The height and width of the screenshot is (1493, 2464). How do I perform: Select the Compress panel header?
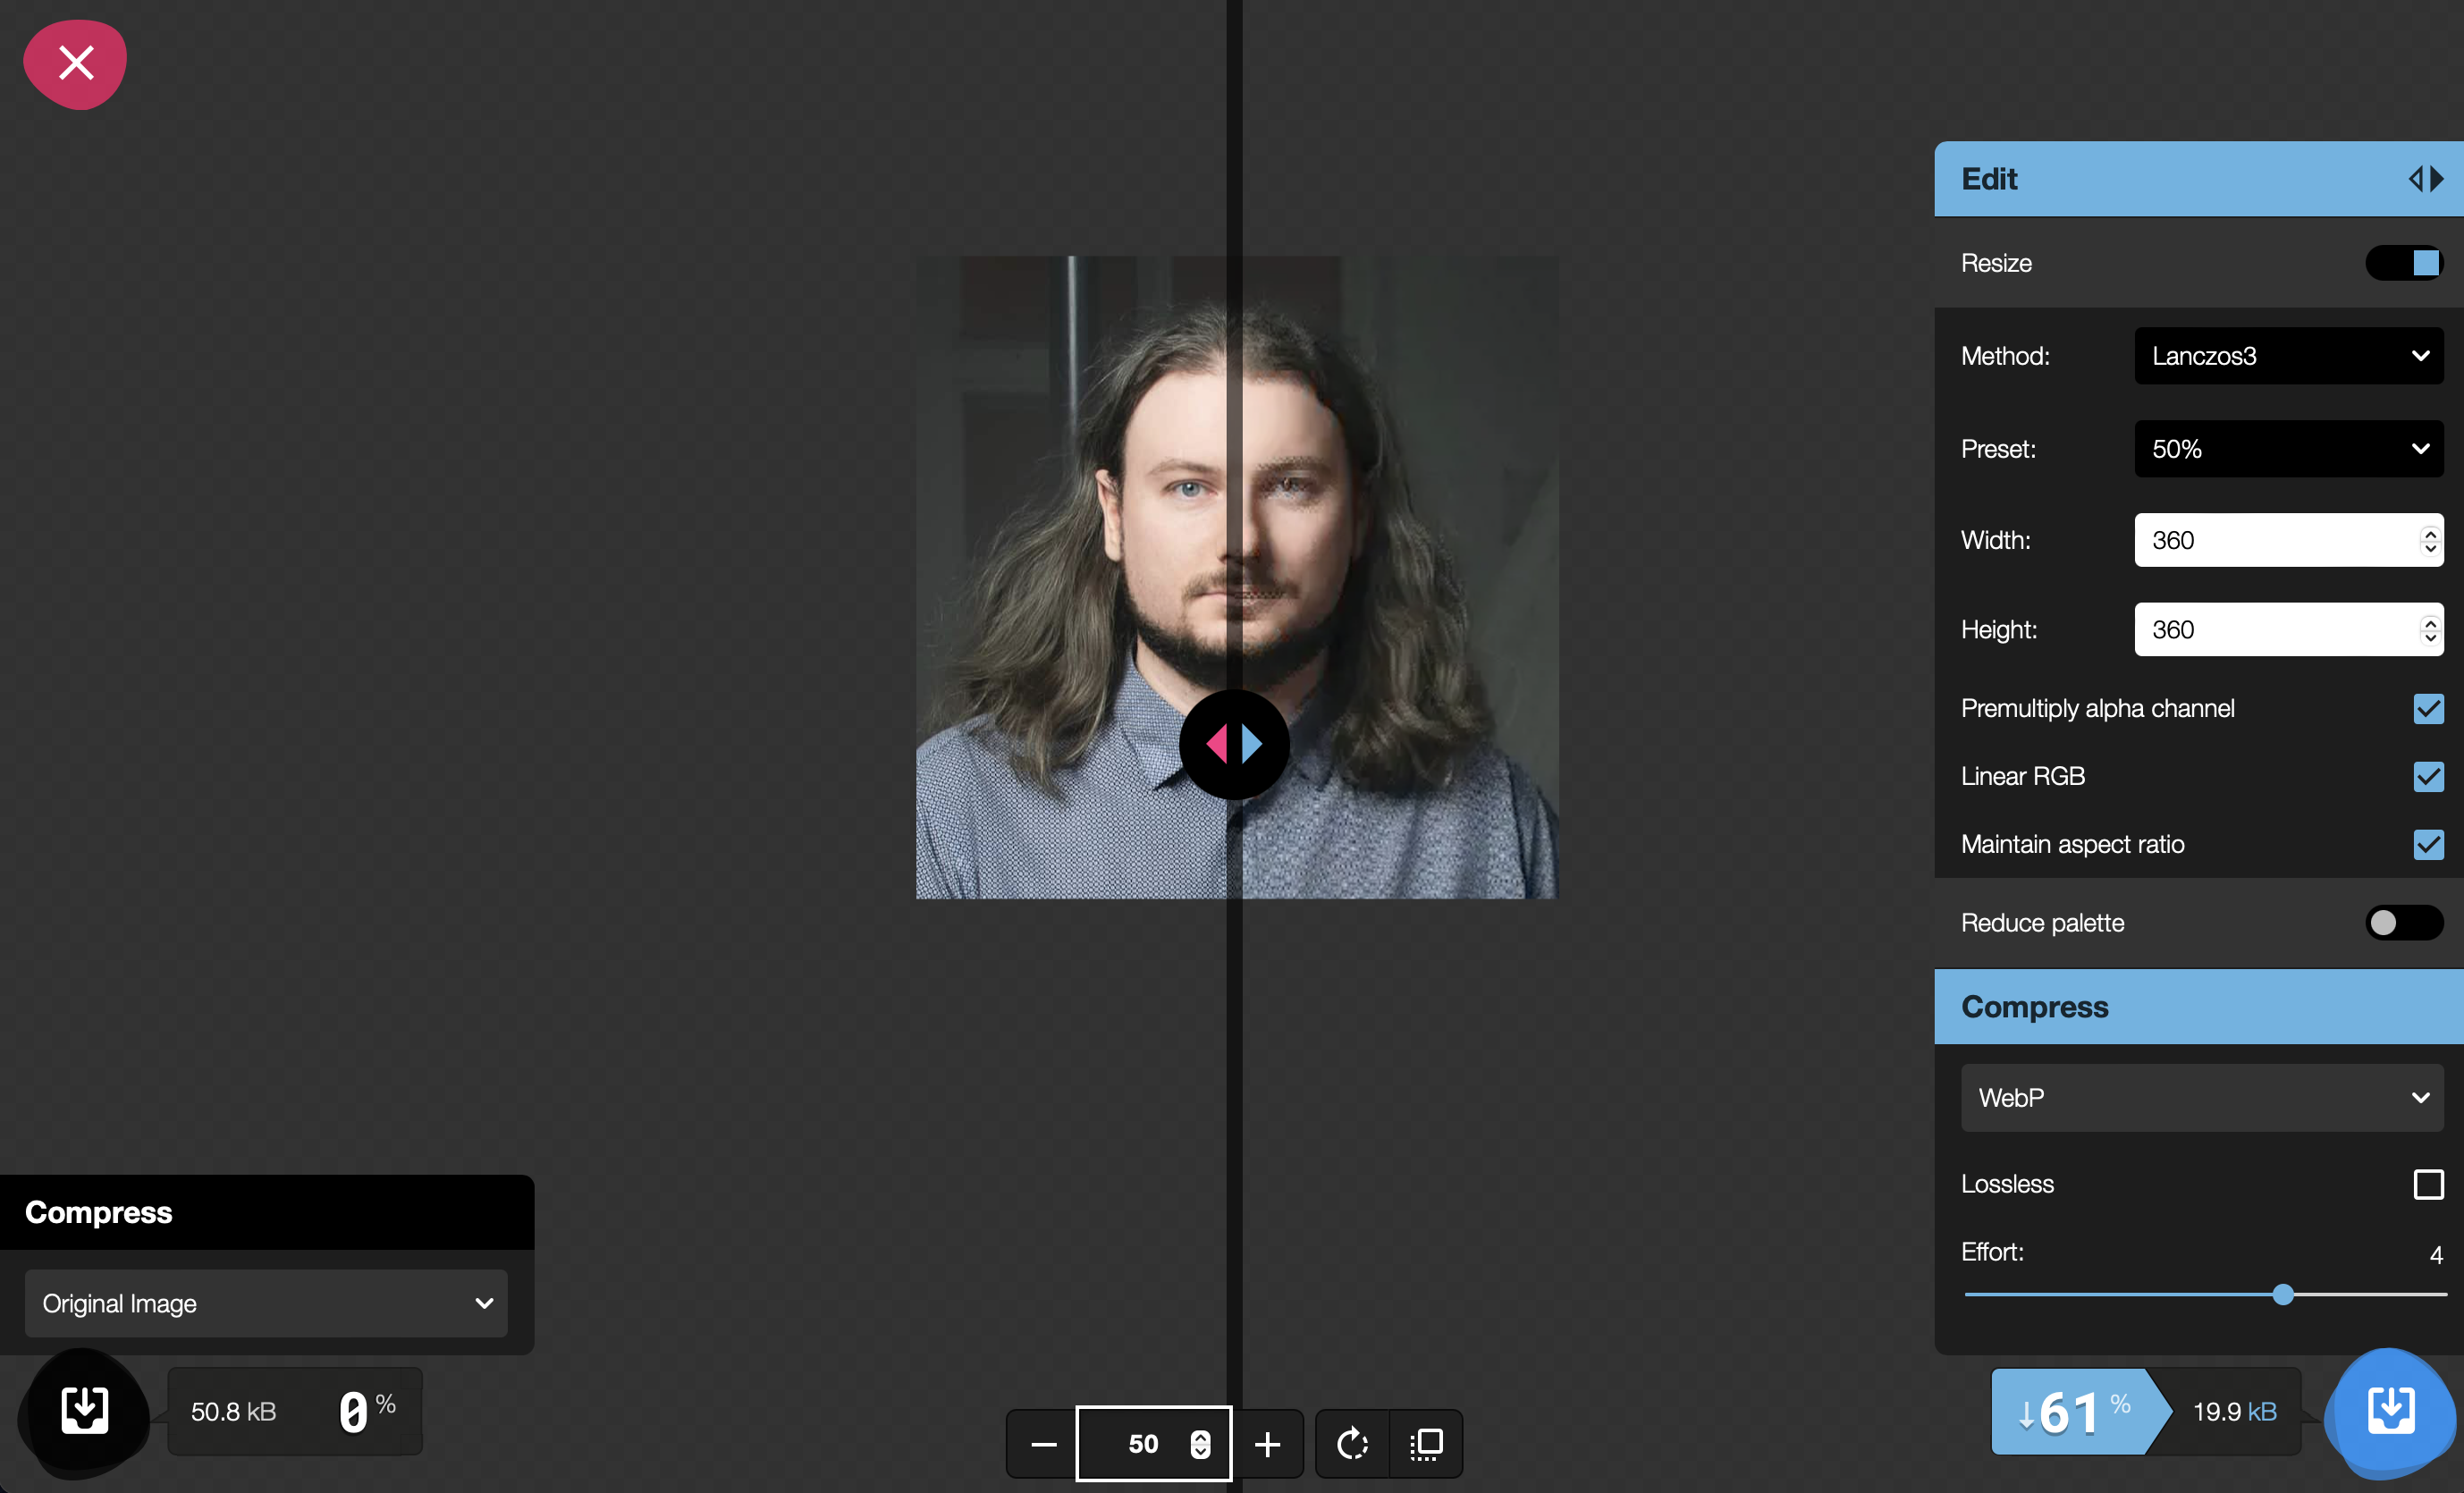[x=2034, y=1007]
